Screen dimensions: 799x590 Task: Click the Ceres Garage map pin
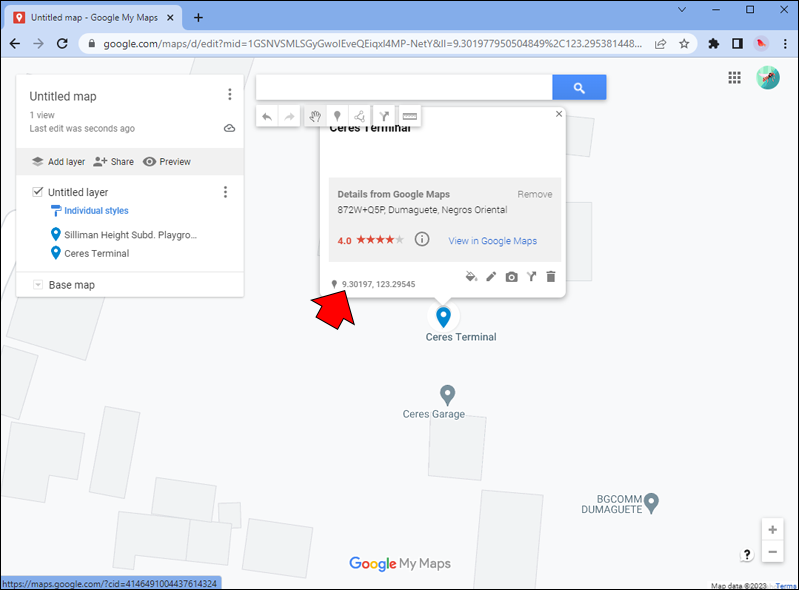coord(447,395)
